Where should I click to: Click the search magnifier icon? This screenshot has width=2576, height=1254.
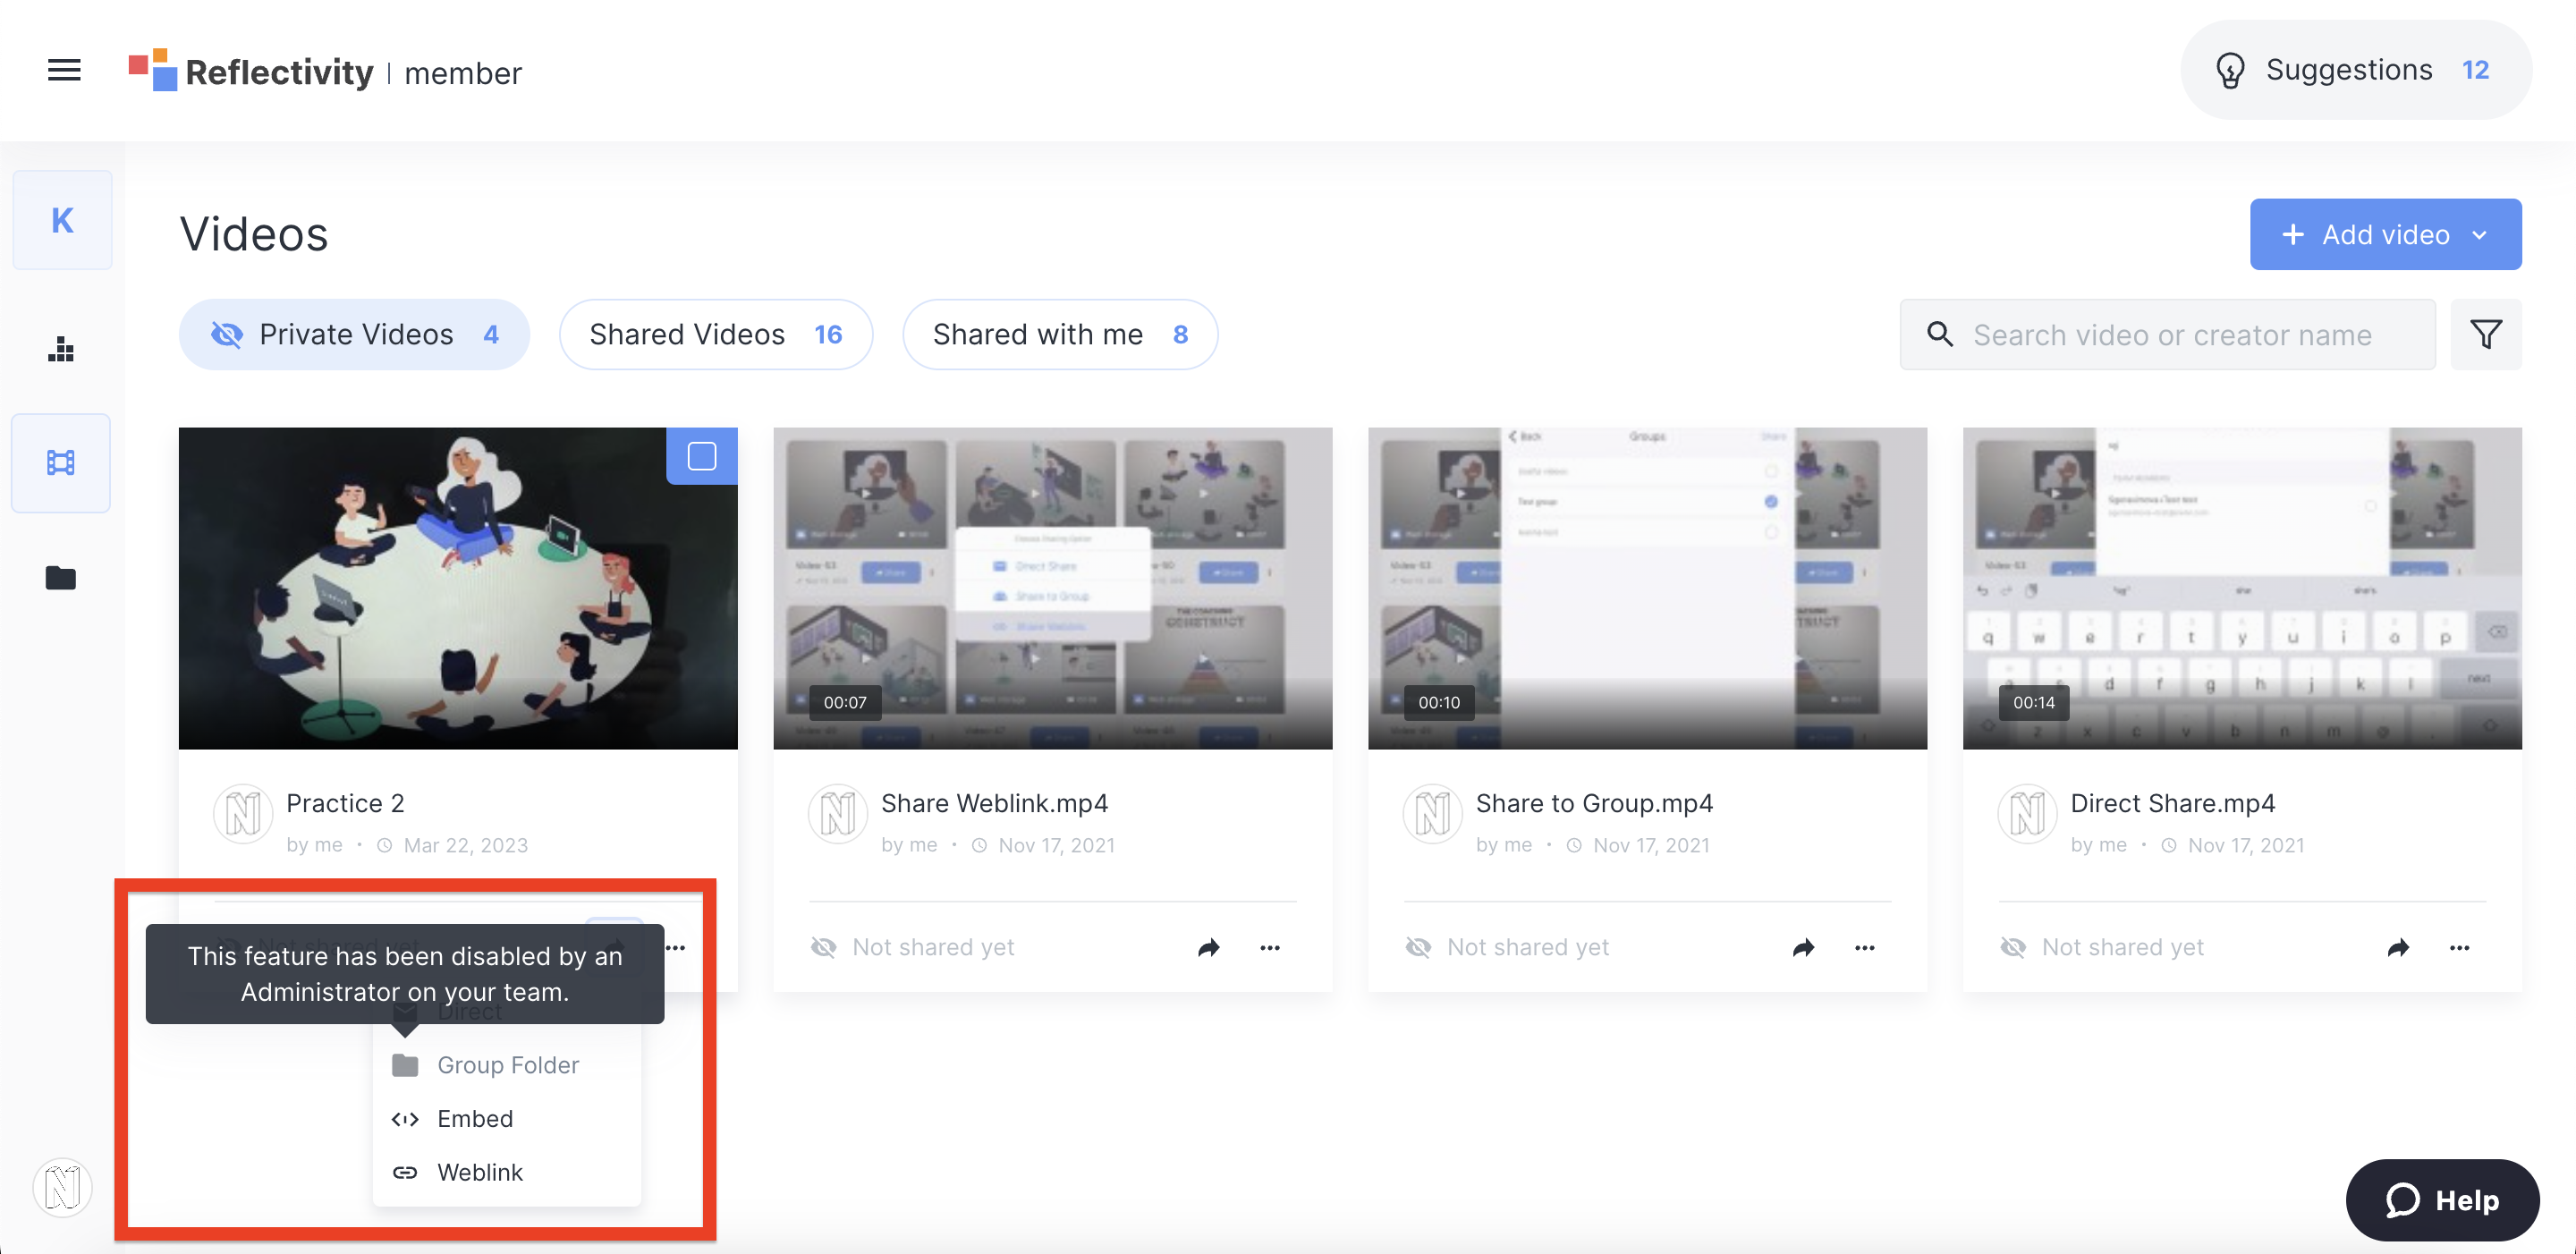[1940, 334]
